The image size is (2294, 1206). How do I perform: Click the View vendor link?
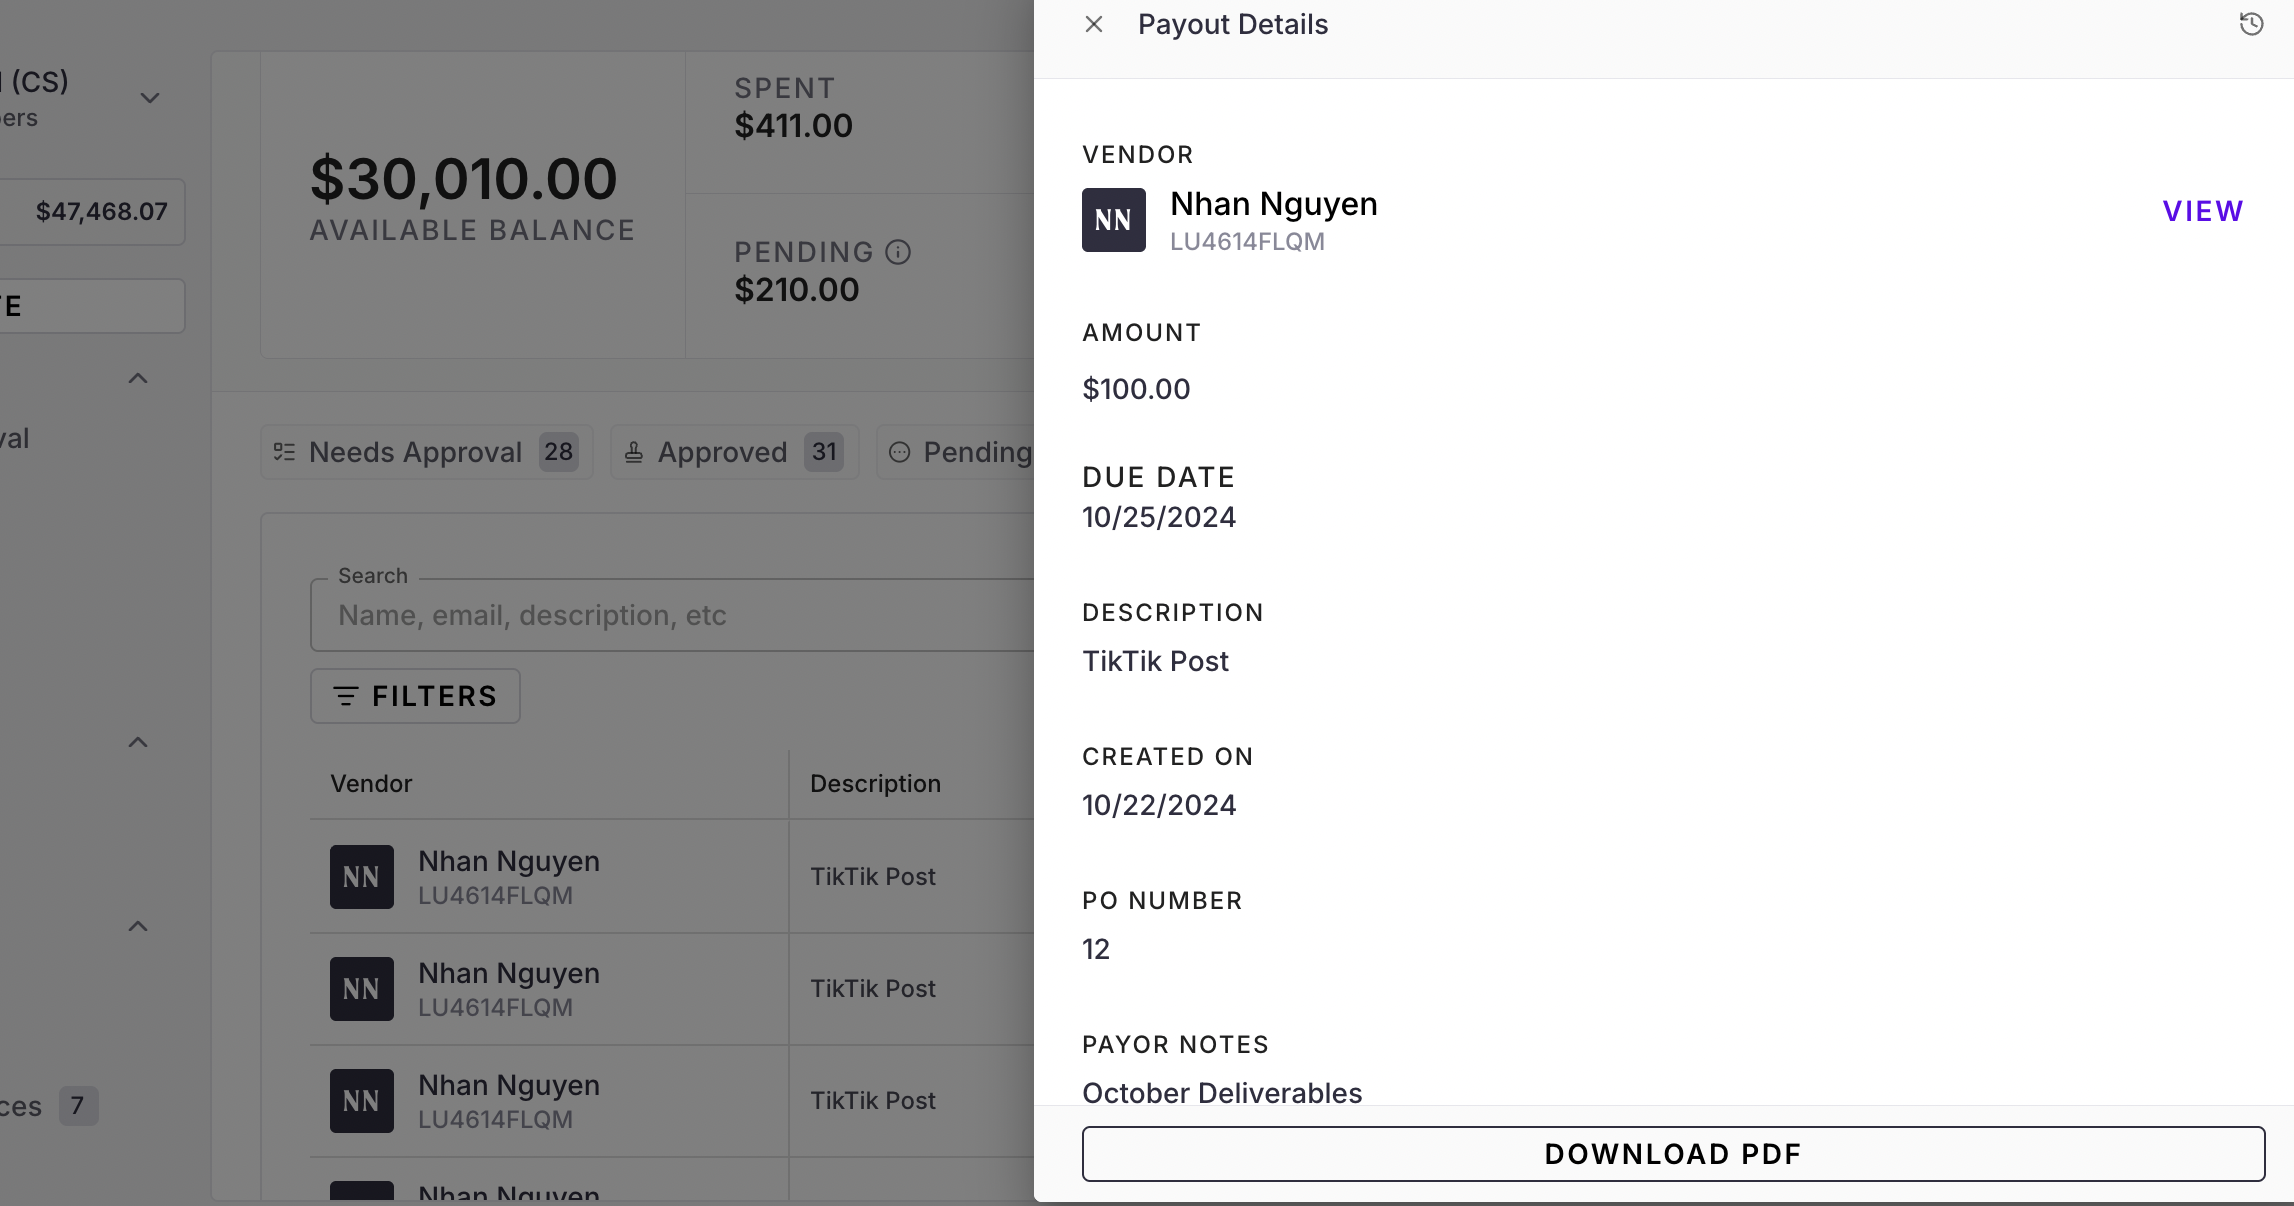point(2203,211)
